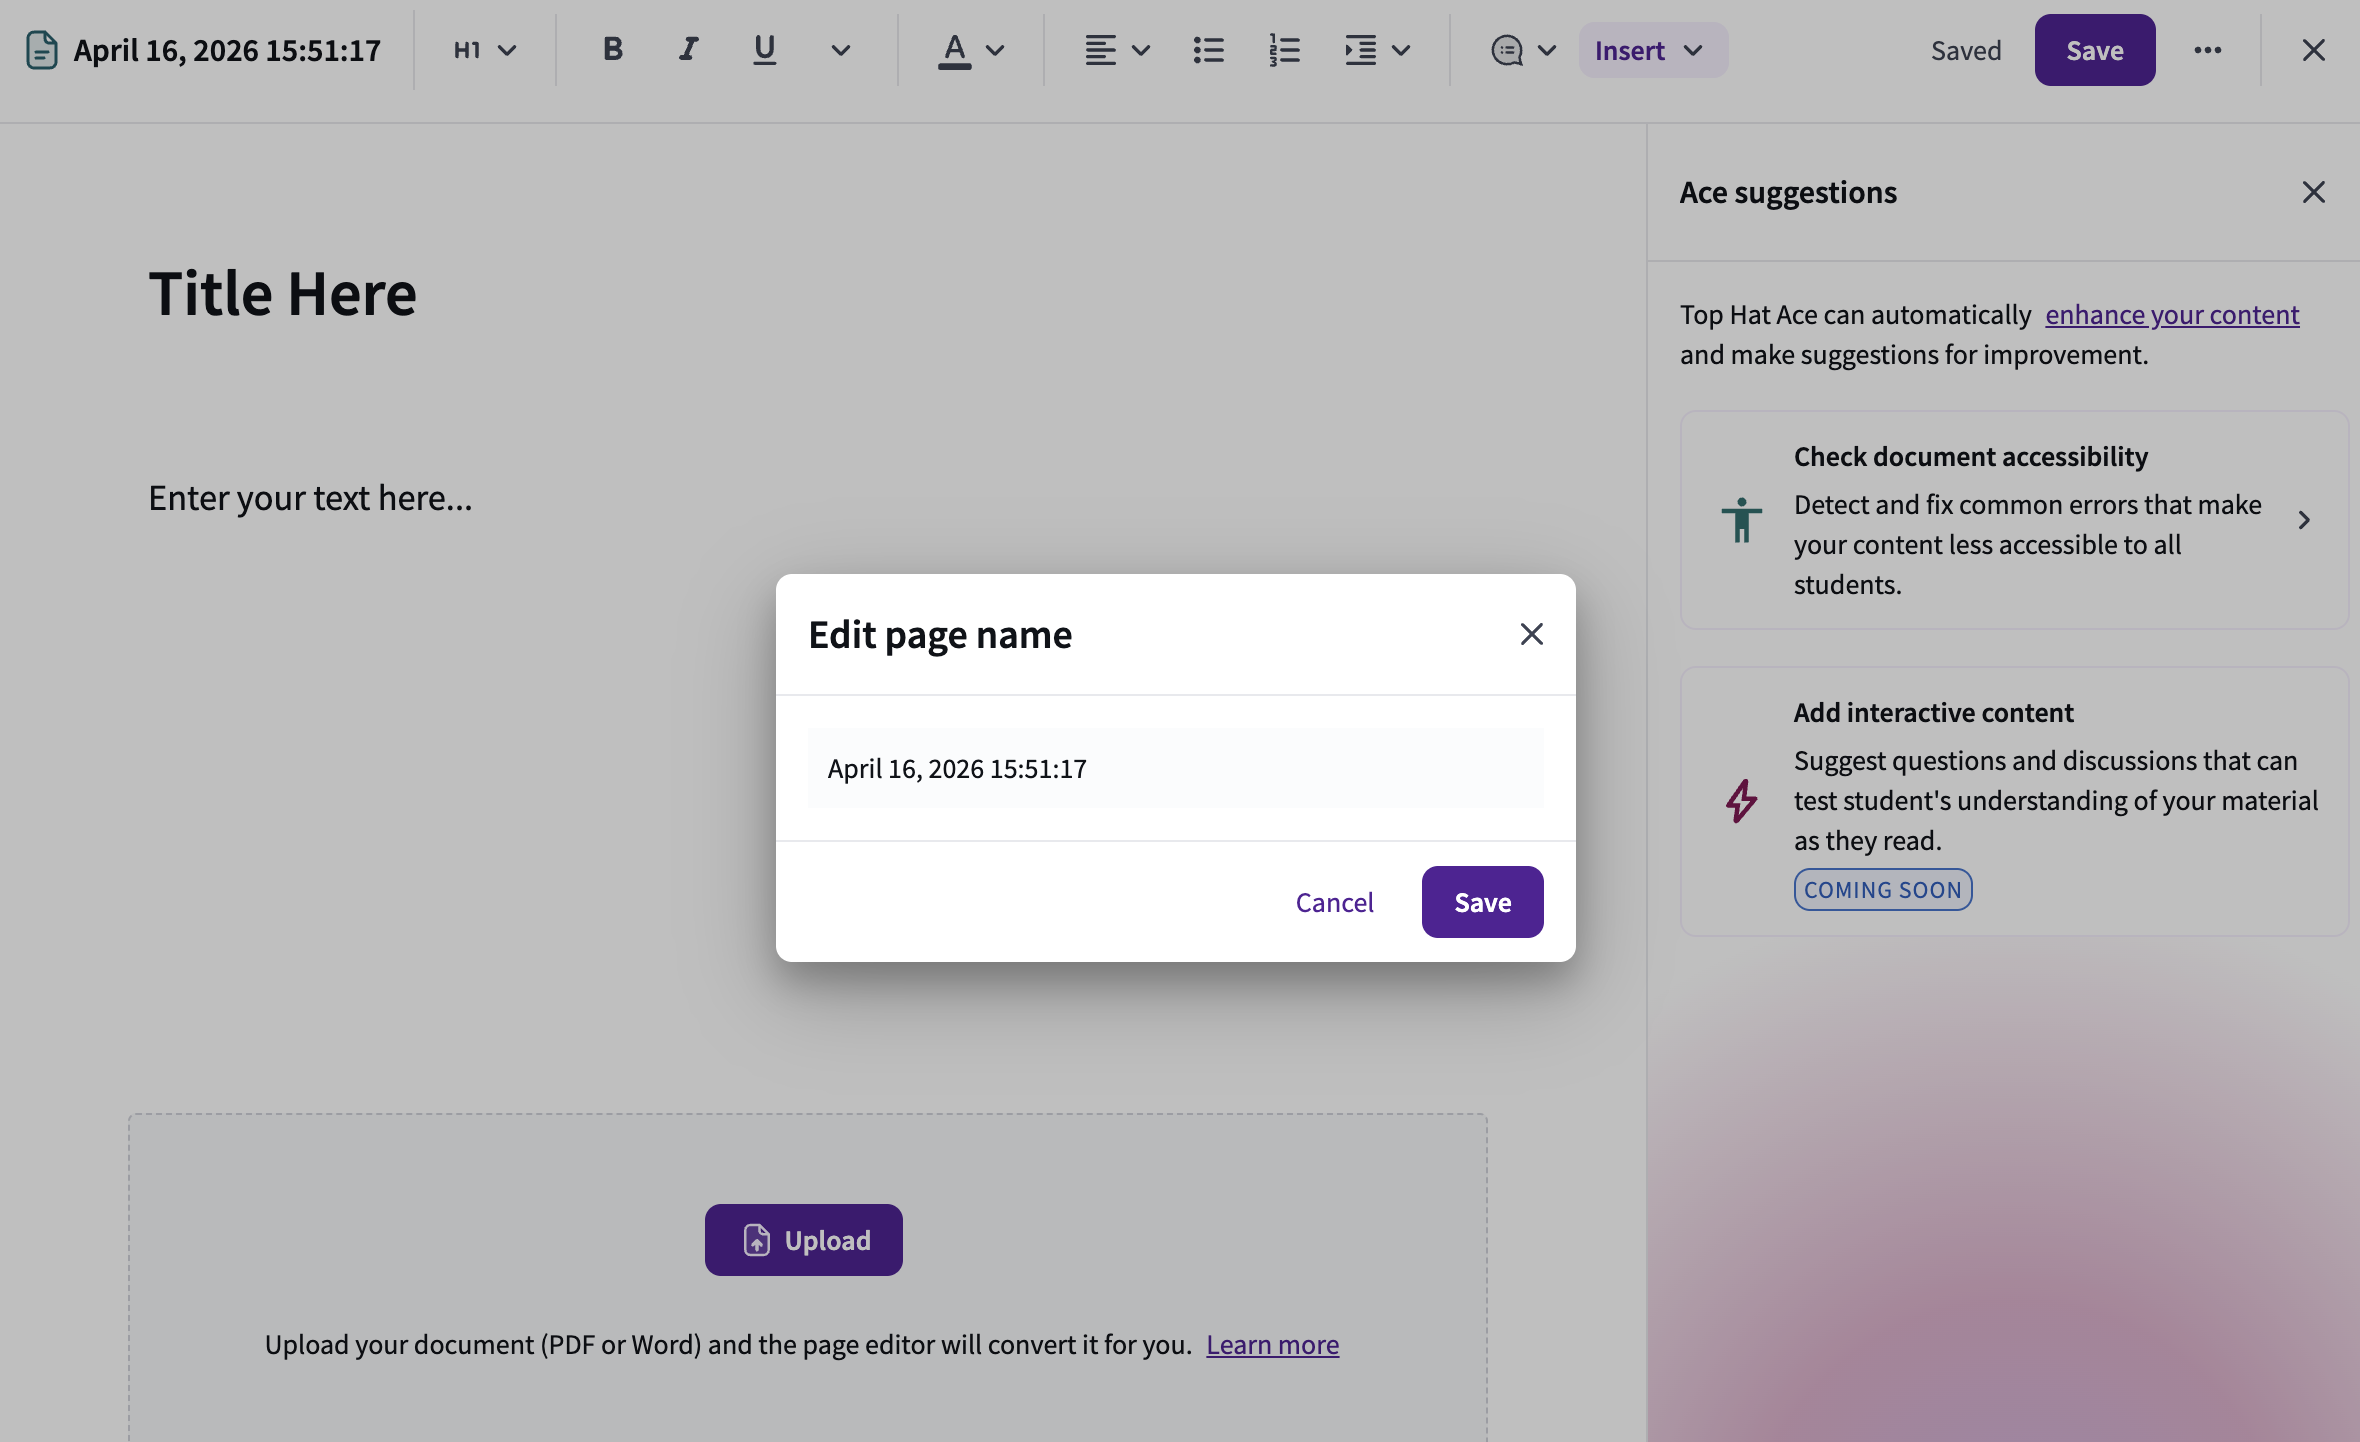Expand the accessibility card chevron arrow
The height and width of the screenshot is (1442, 2360).
(2304, 520)
